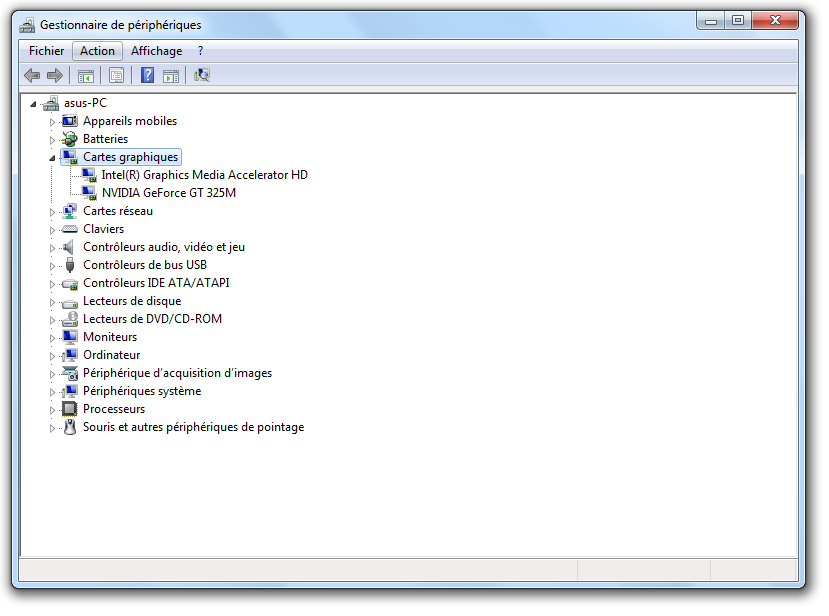Collapse the Cartes graphiques node

pos(52,158)
